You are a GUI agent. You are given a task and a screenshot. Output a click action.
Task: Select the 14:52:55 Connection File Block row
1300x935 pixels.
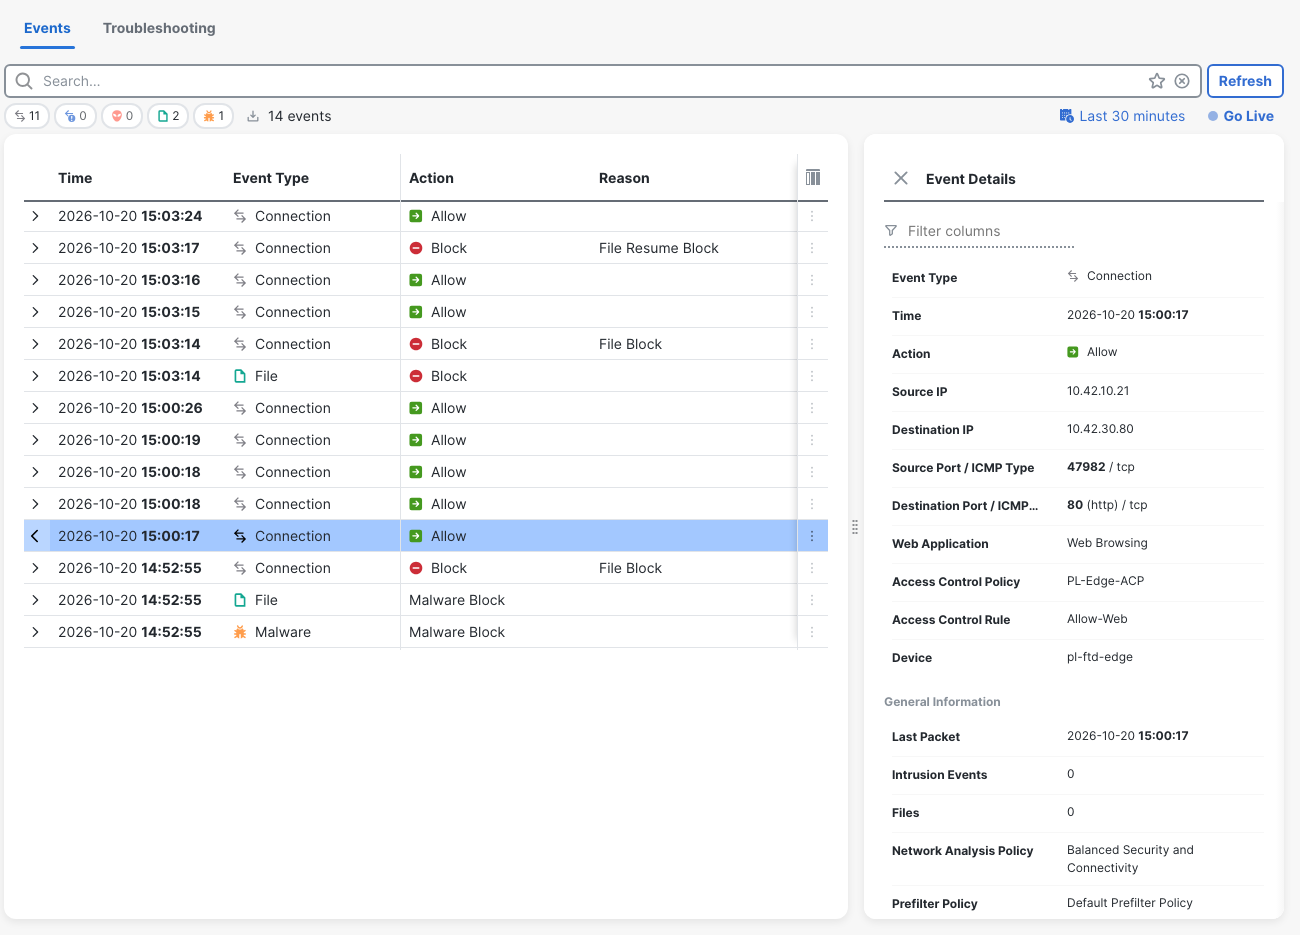pyautogui.click(x=426, y=568)
